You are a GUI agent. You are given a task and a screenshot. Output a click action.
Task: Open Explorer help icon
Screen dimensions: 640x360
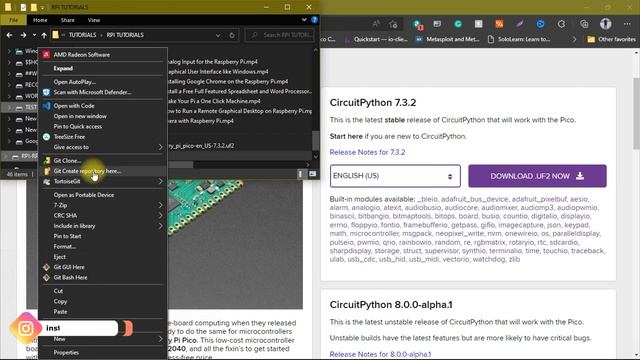click(x=314, y=20)
